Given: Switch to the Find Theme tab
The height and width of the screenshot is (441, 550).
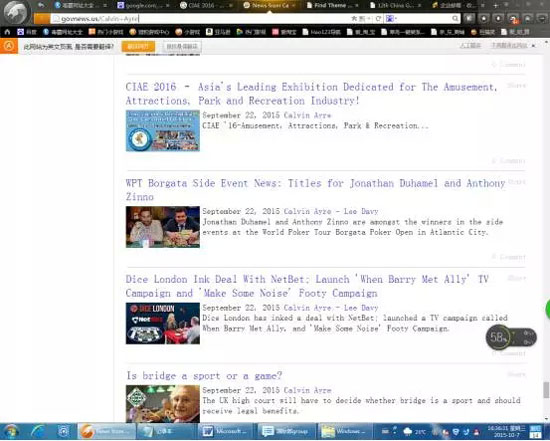Looking at the screenshot, I should tap(332, 5).
